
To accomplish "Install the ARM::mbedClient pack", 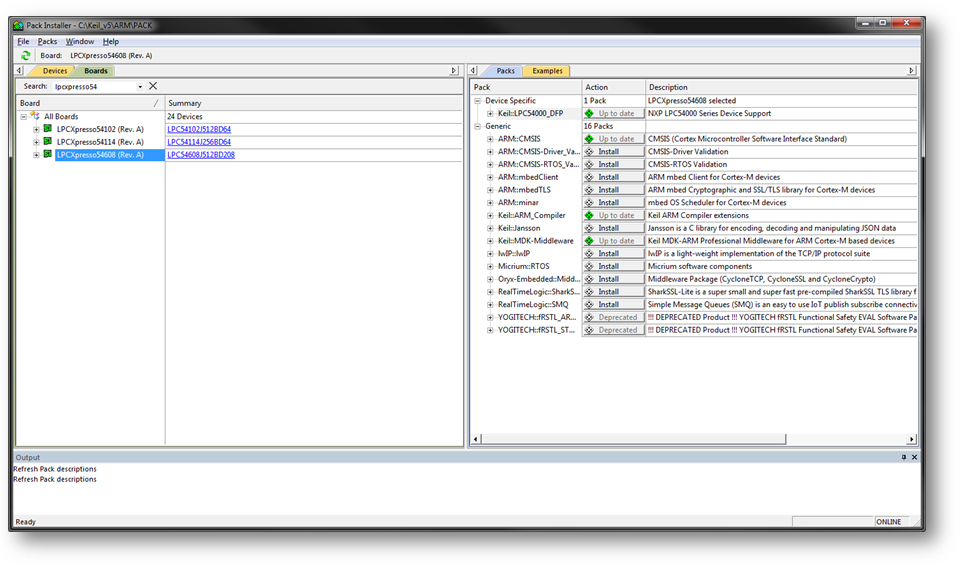I will (x=614, y=177).
